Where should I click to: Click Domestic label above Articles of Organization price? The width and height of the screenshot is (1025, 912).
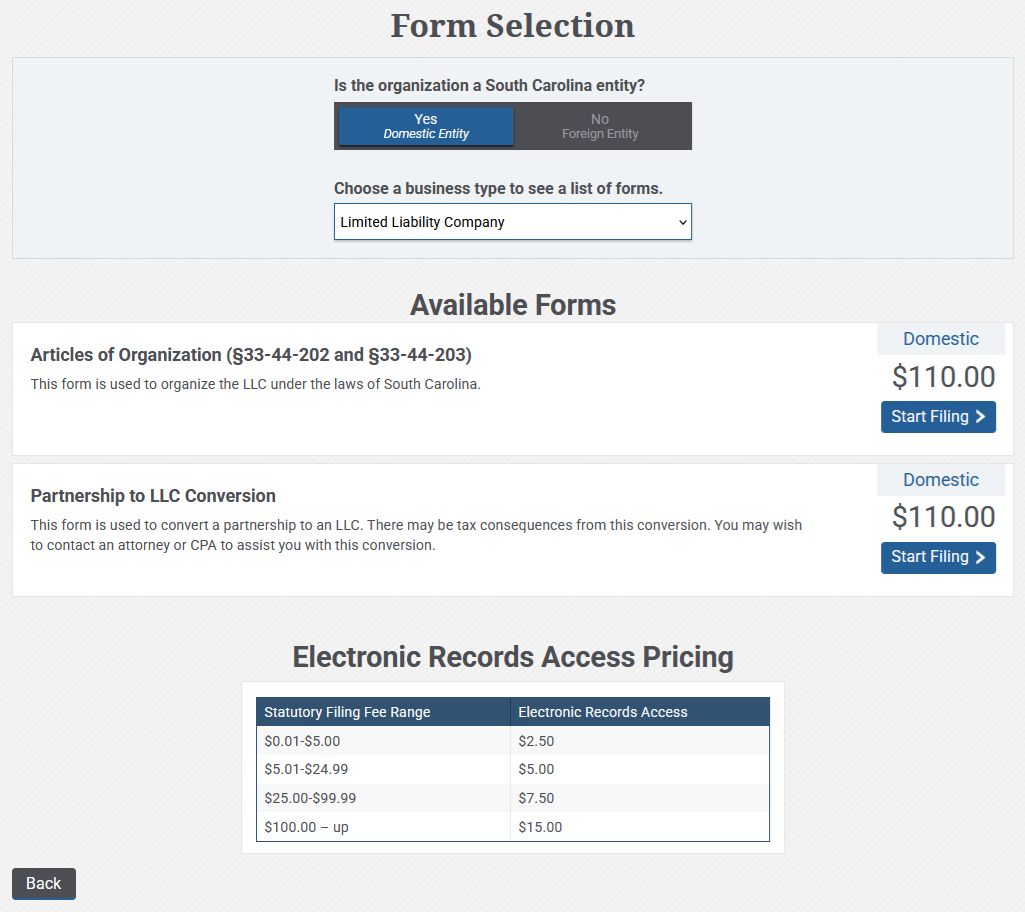click(940, 339)
